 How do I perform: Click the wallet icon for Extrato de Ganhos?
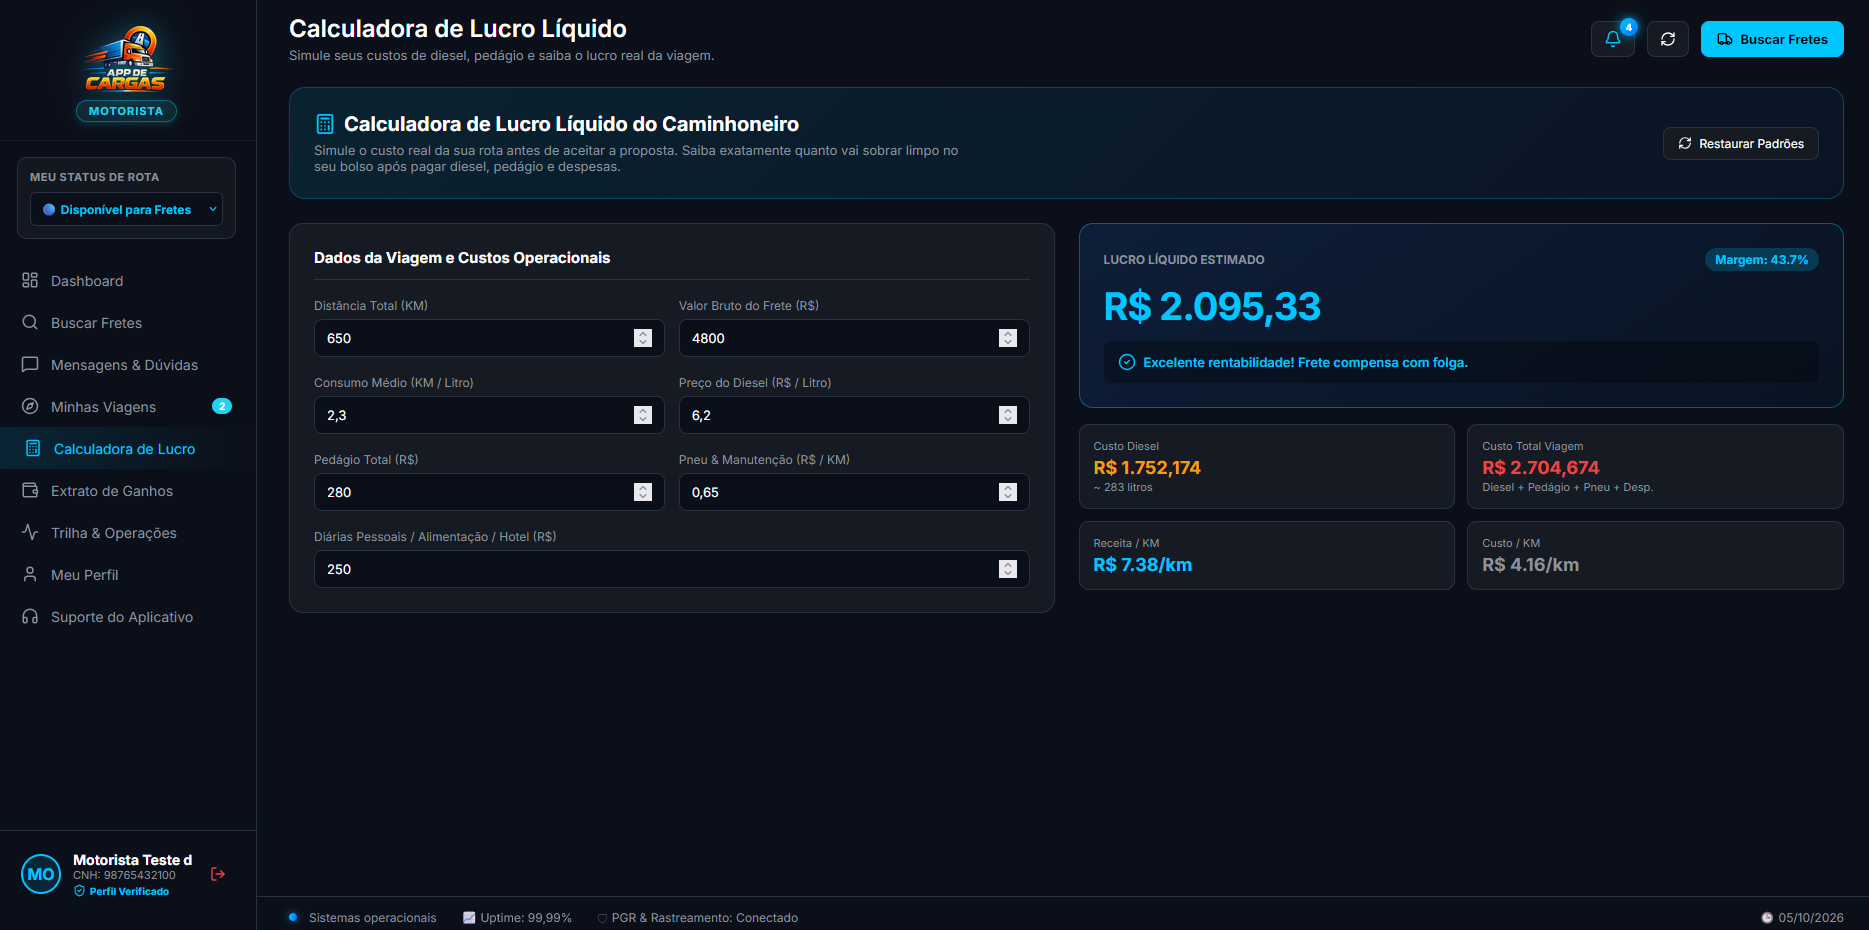30,490
